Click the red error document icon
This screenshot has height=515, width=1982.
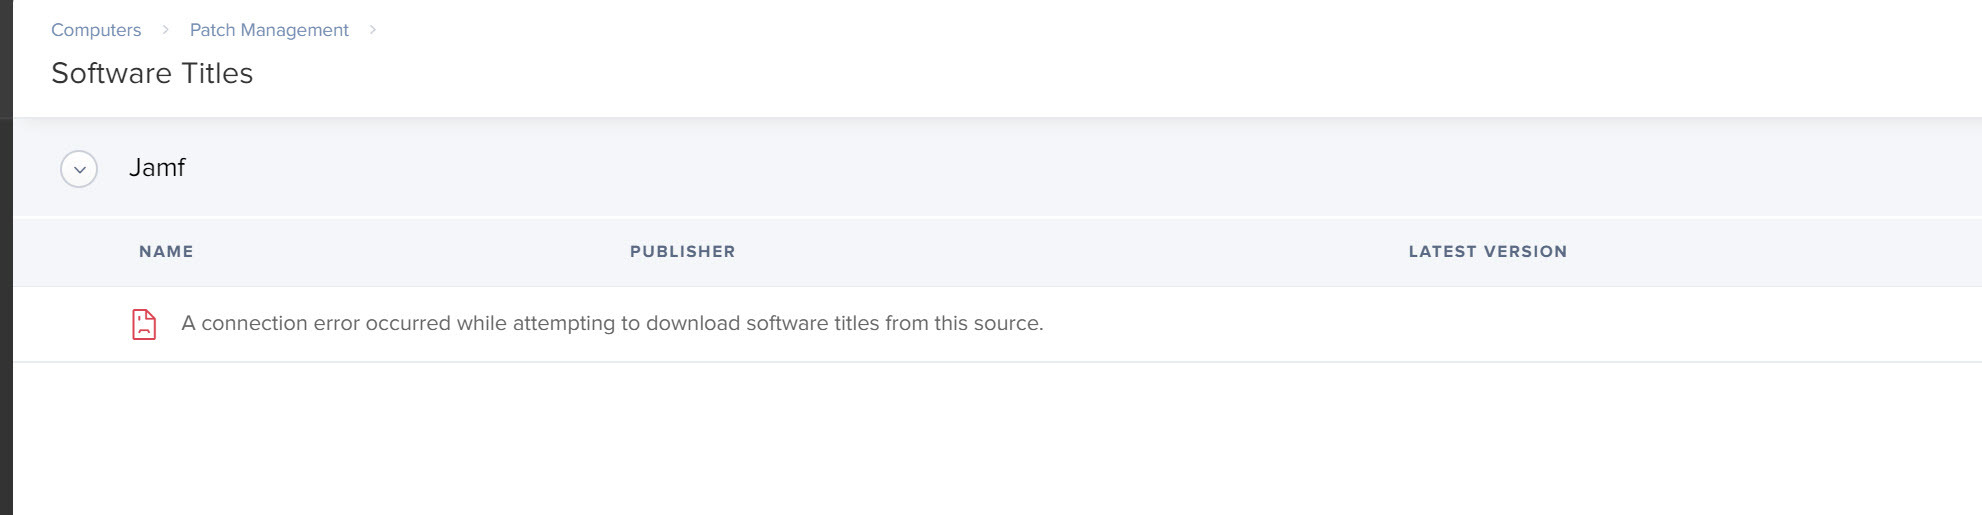pos(144,324)
